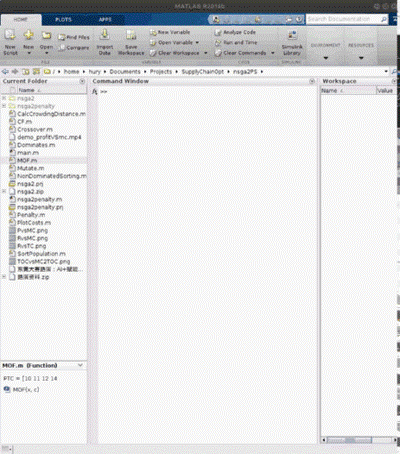This screenshot has width=400, height=454.
Task: Go forward using the right arrow icon
Action: [x=15, y=72]
